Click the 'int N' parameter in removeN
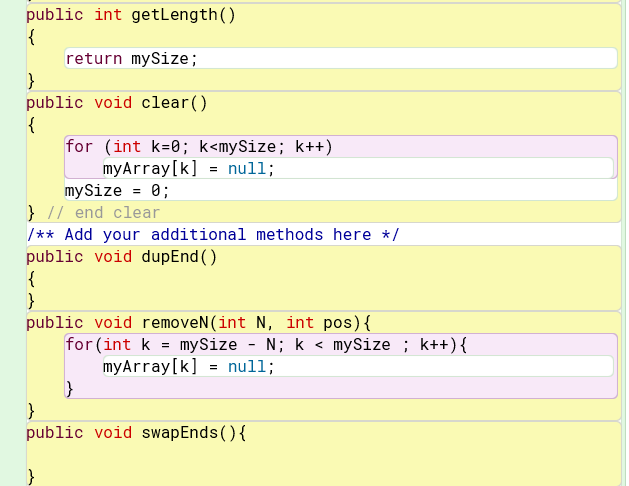 (x=242, y=323)
